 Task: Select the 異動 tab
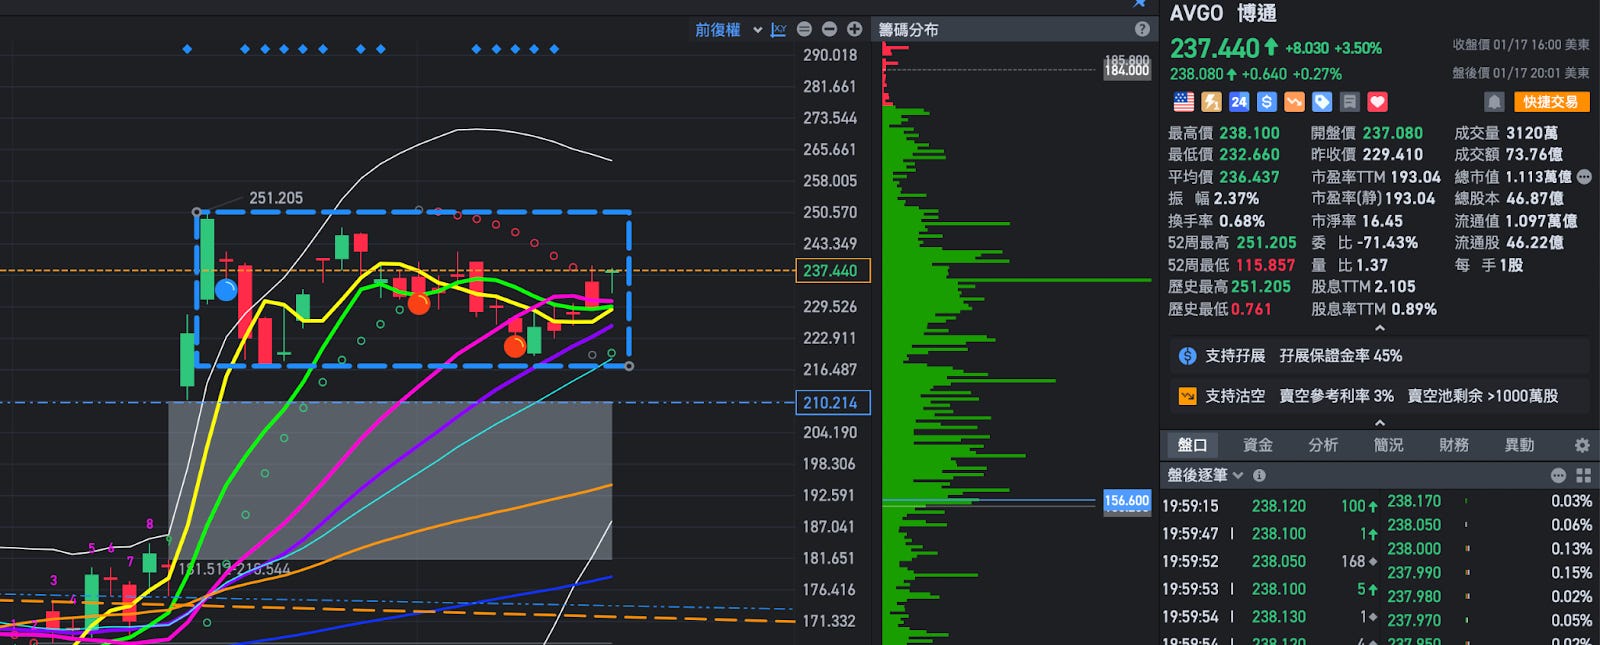pos(1519,445)
